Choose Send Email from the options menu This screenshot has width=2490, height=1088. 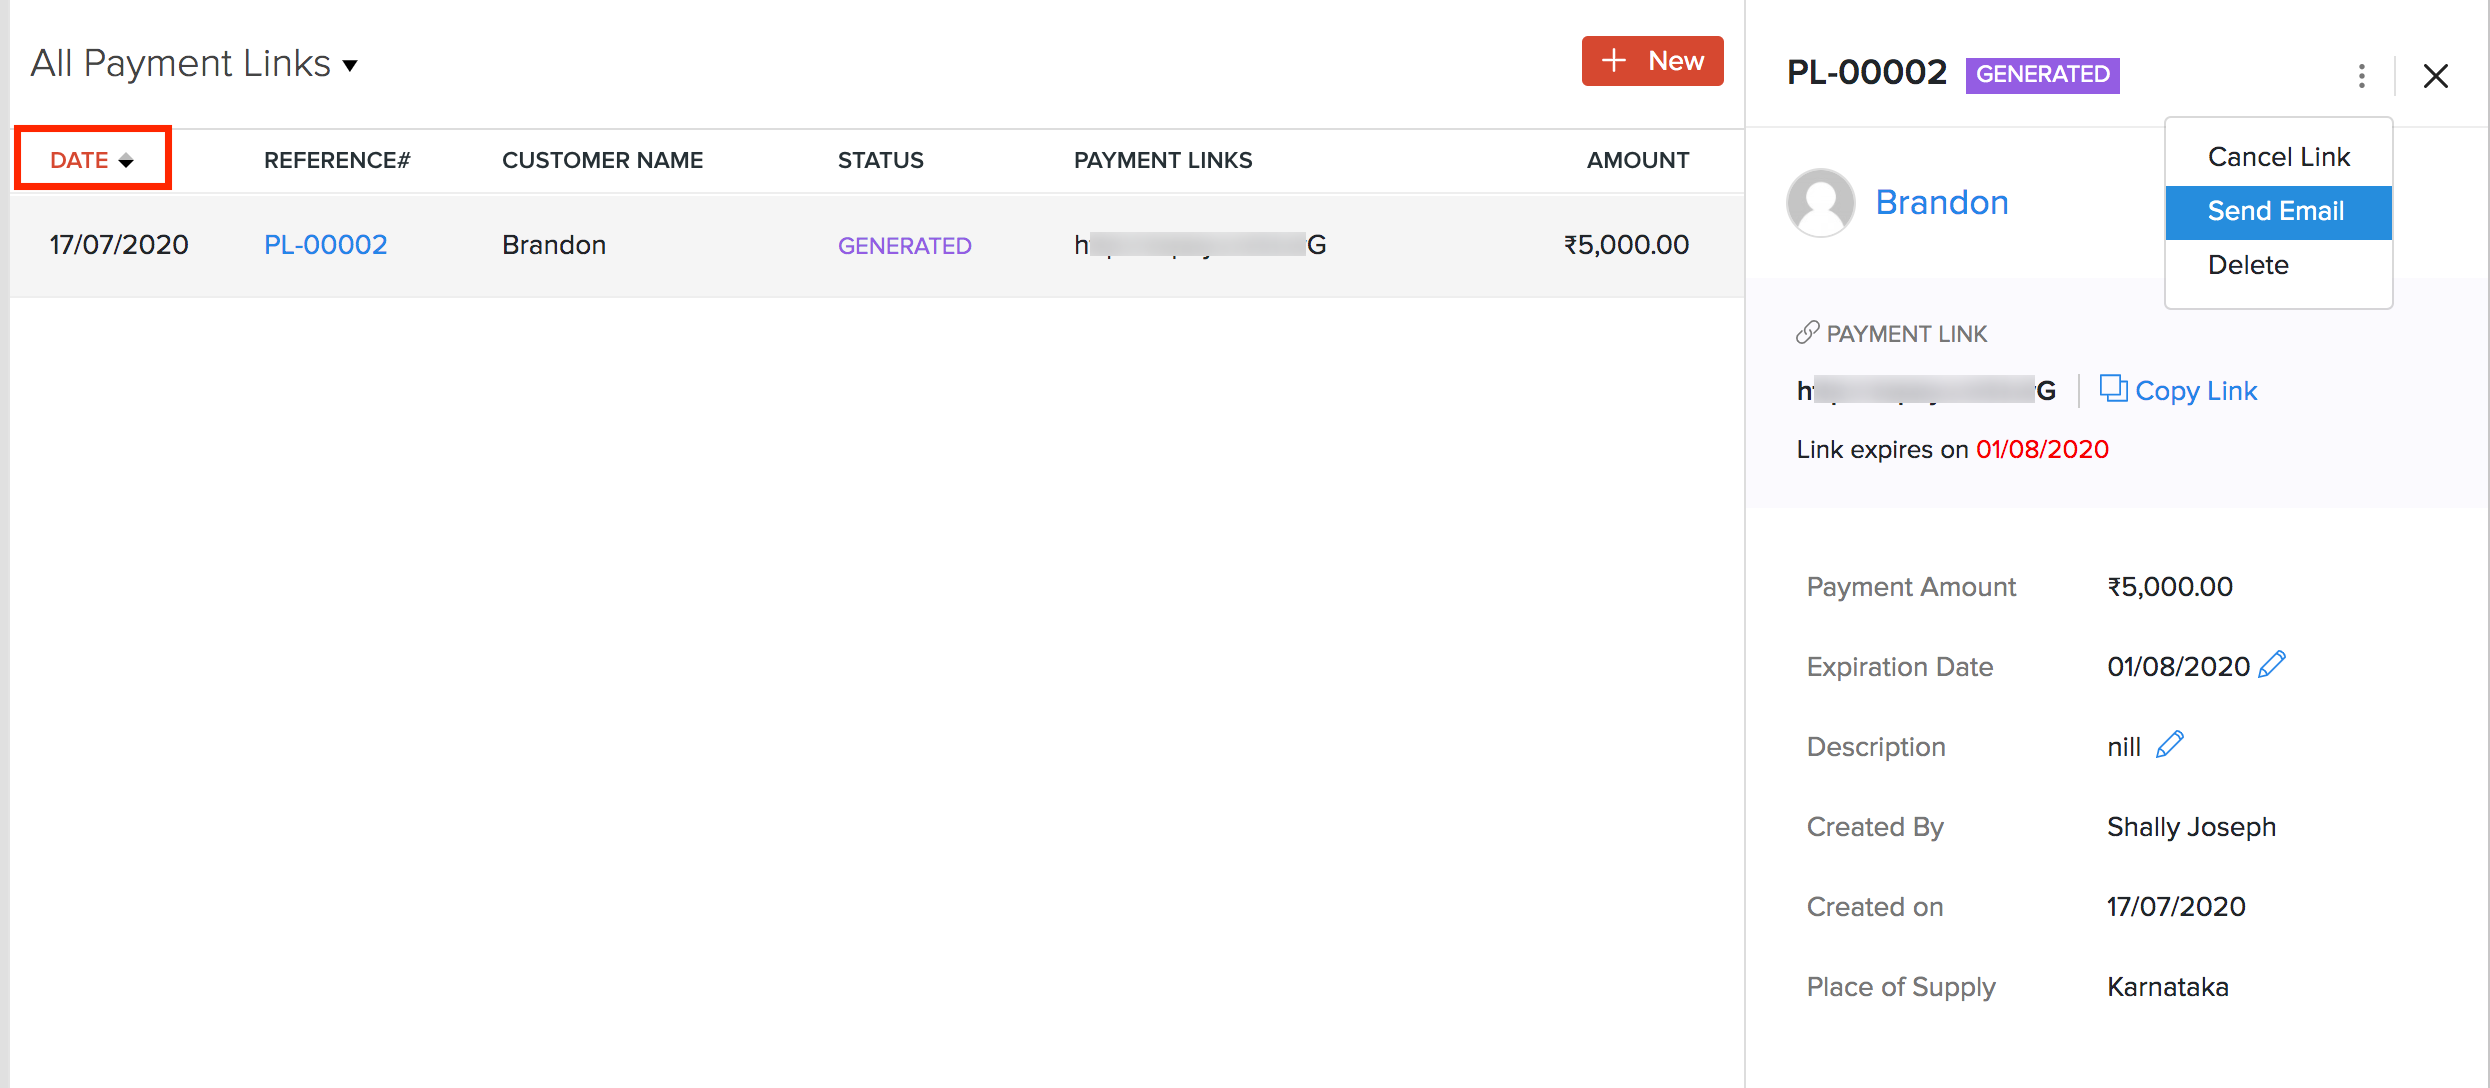pos(2275,211)
